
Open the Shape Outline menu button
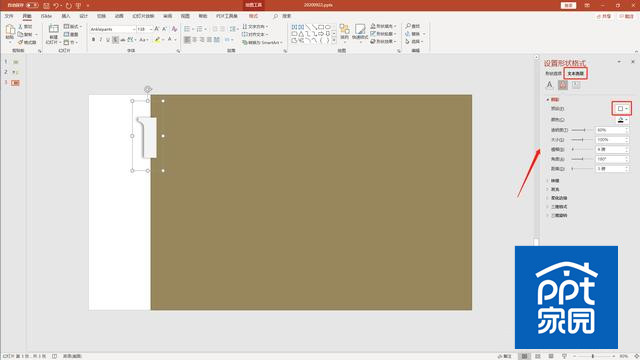click(383, 34)
